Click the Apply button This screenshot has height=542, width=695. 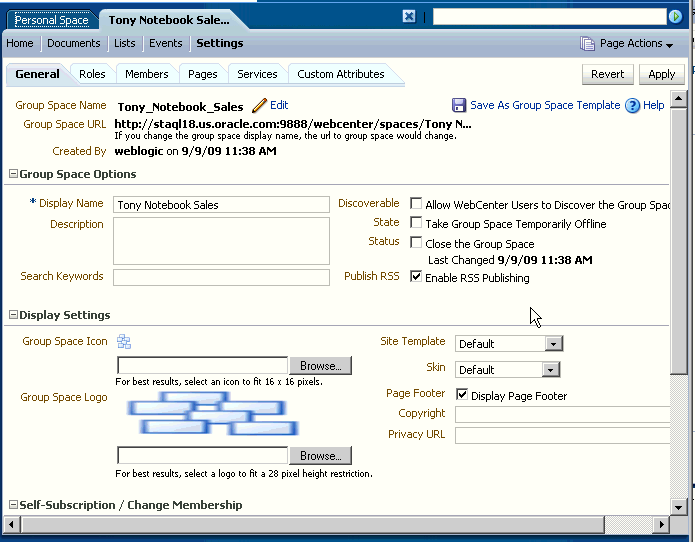pyautogui.click(x=661, y=74)
